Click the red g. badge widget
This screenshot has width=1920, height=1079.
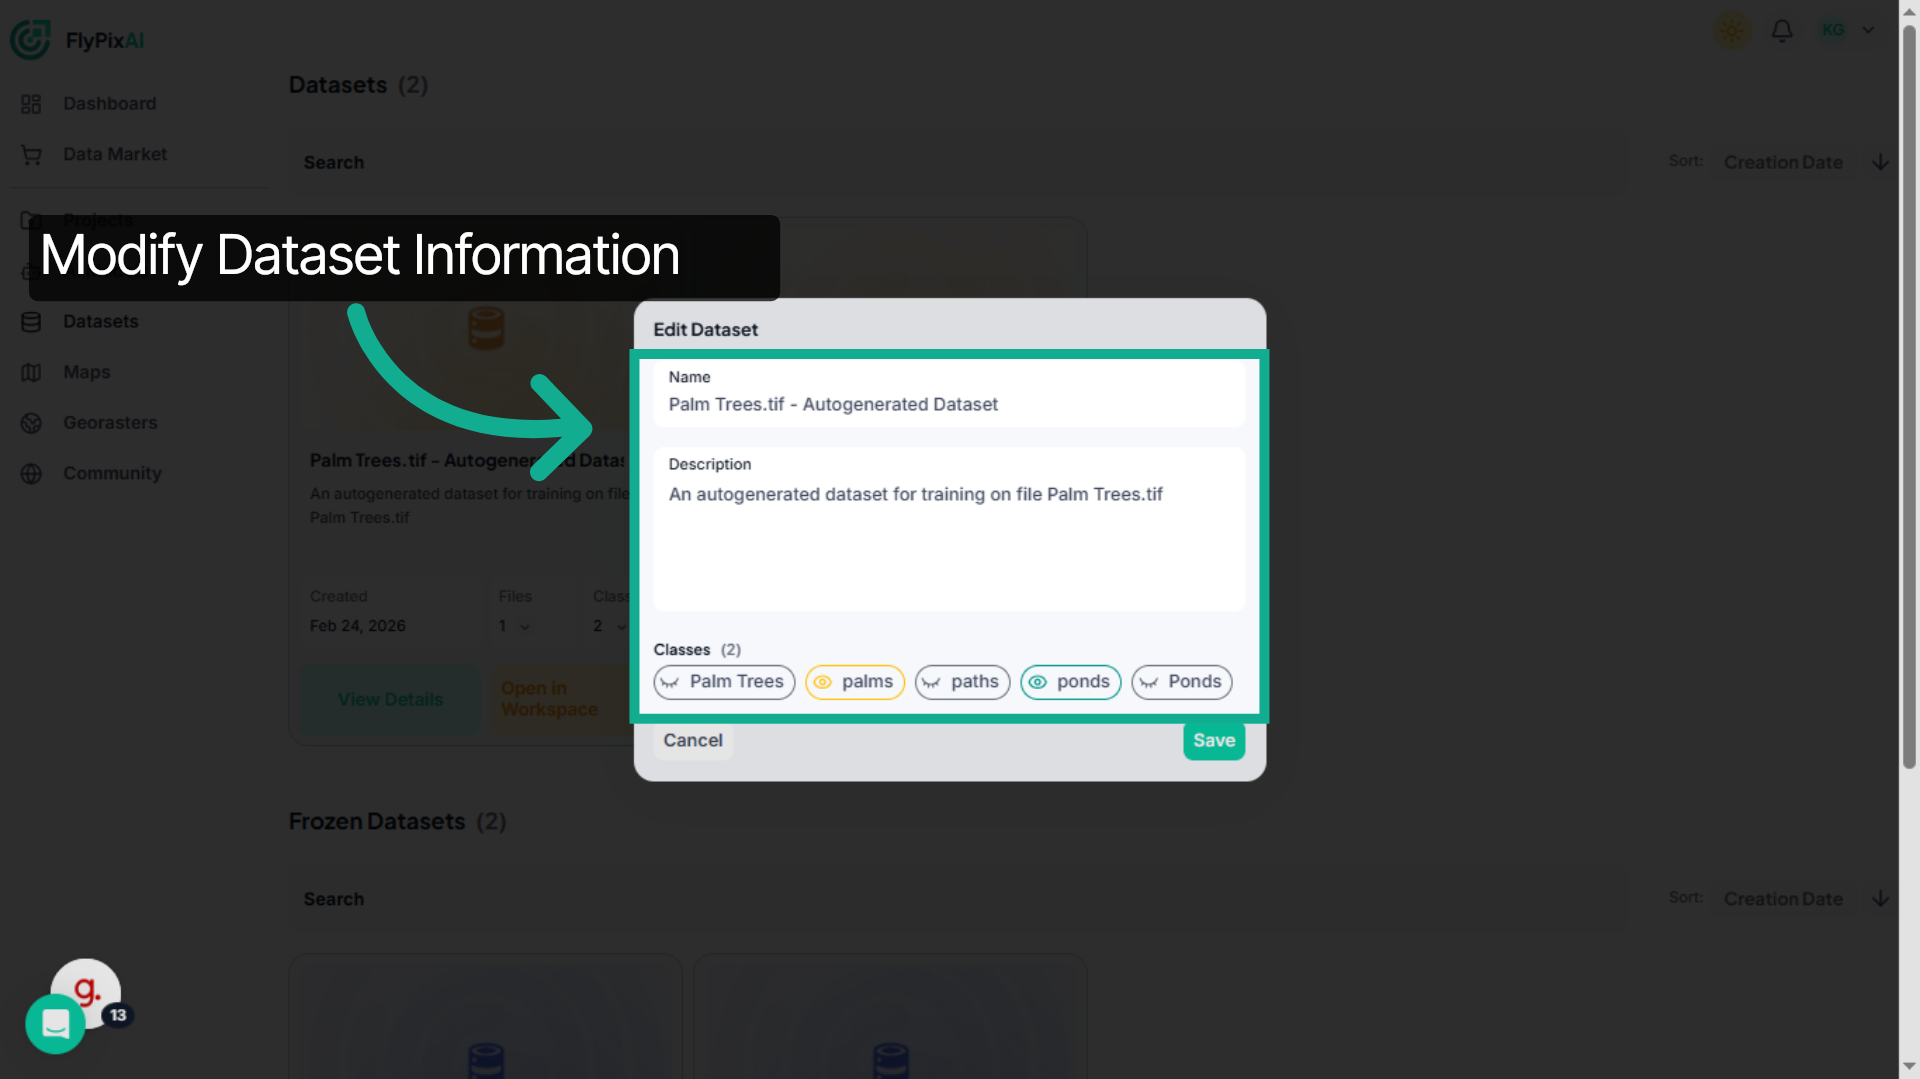pos(86,990)
